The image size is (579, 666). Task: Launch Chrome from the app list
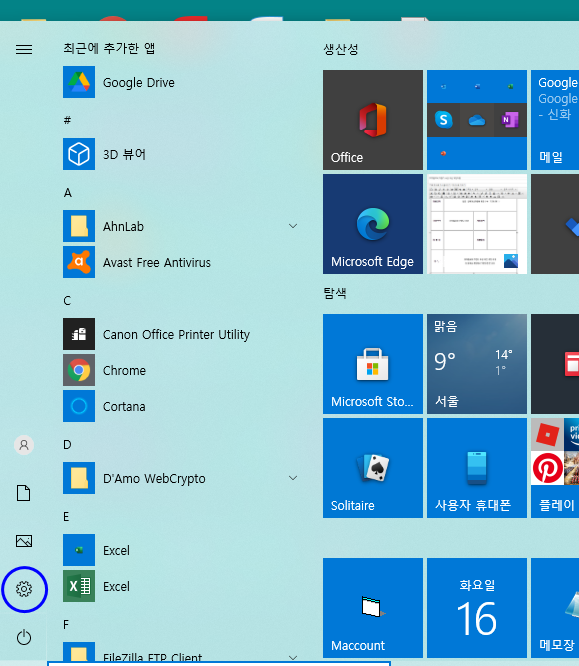coord(180,370)
